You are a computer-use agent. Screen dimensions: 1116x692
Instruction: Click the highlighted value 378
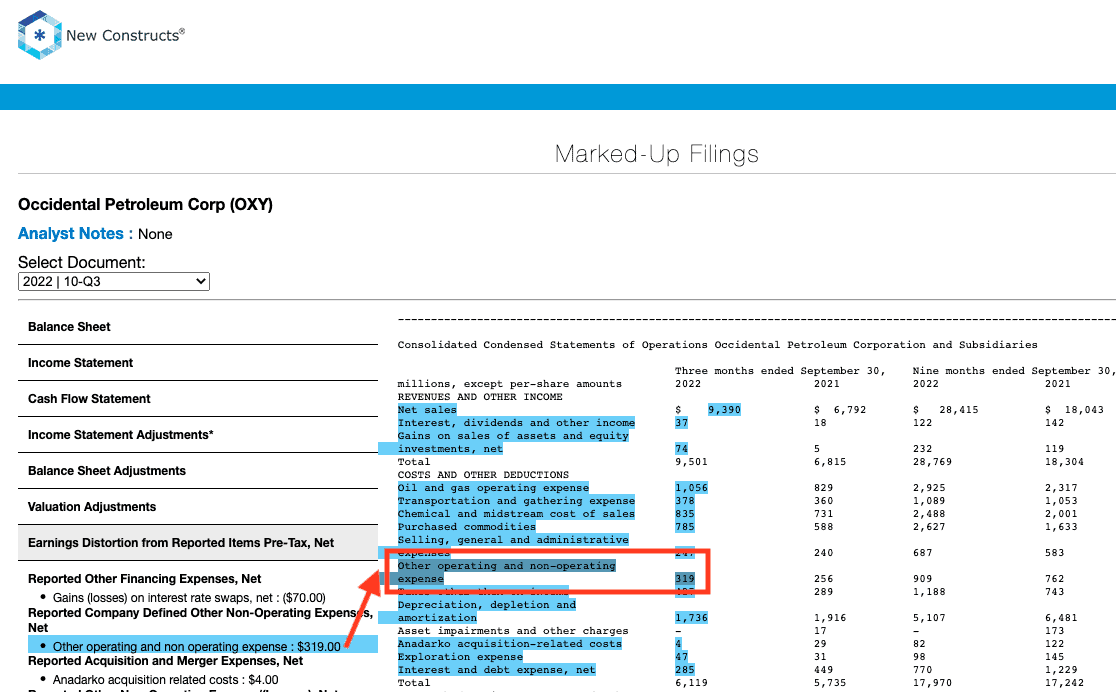[x=685, y=500]
